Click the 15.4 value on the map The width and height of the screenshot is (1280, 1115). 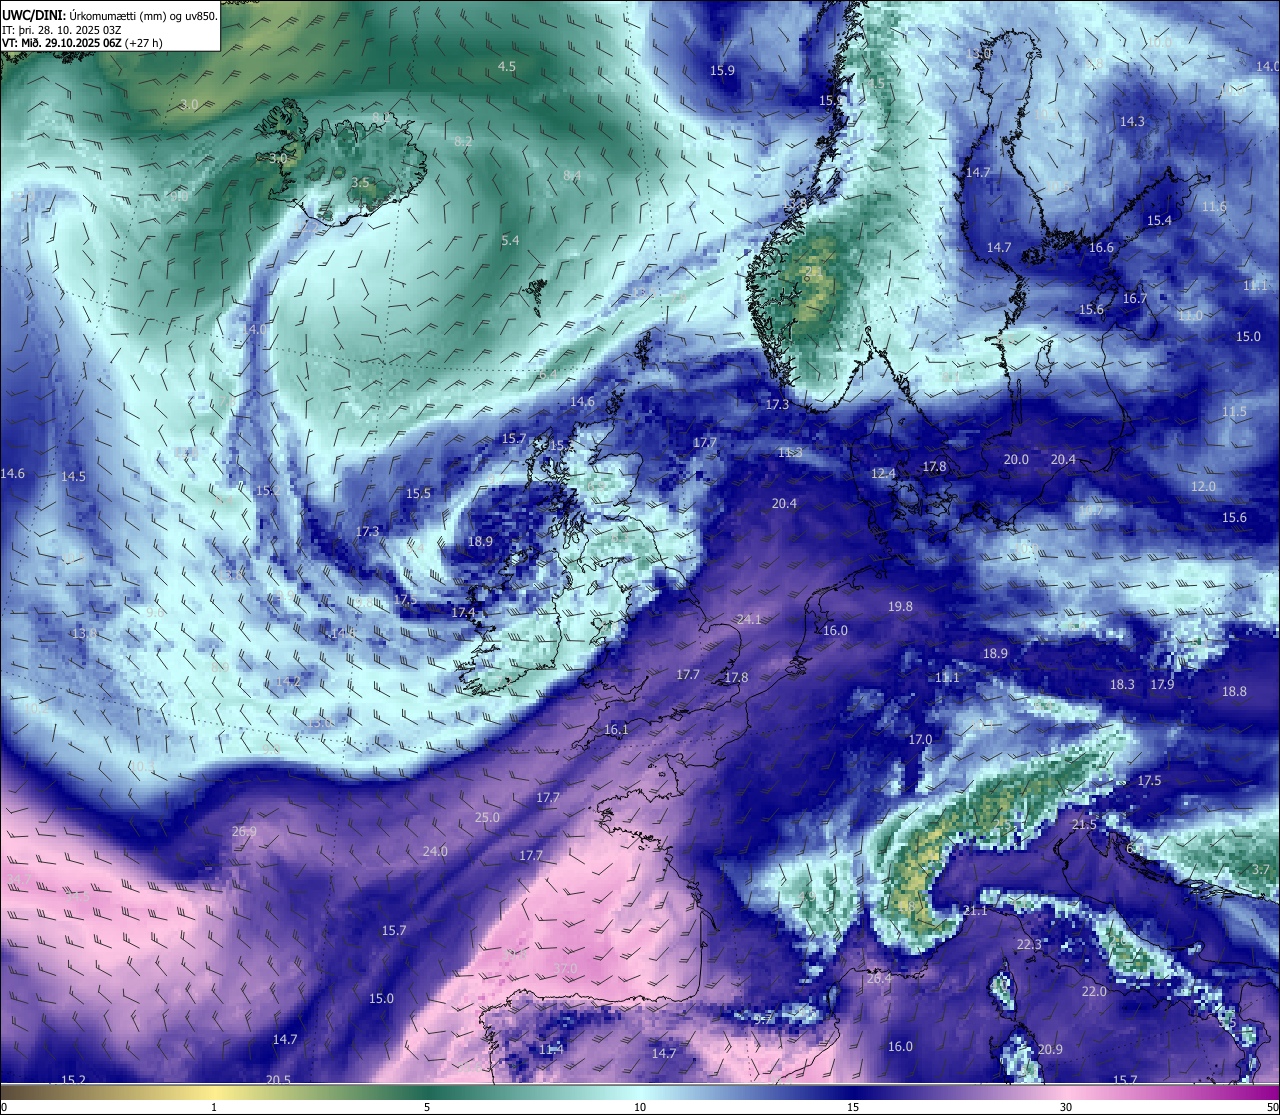1159,221
